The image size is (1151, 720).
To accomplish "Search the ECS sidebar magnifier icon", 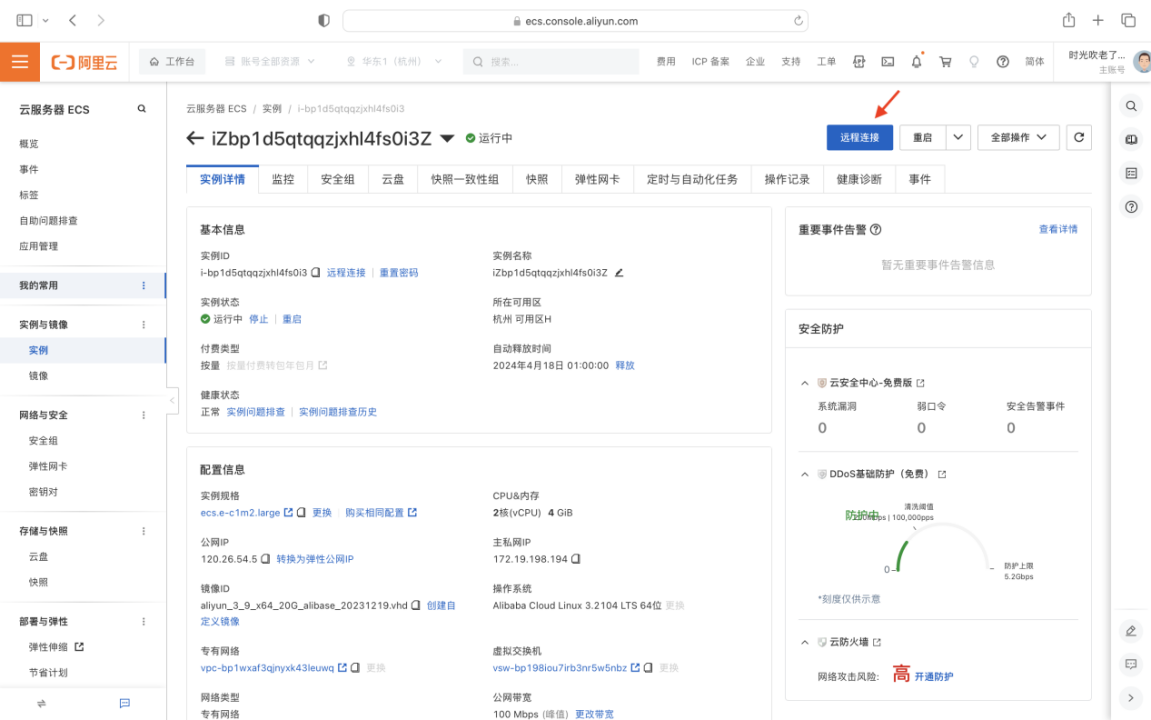I will 142,109.
